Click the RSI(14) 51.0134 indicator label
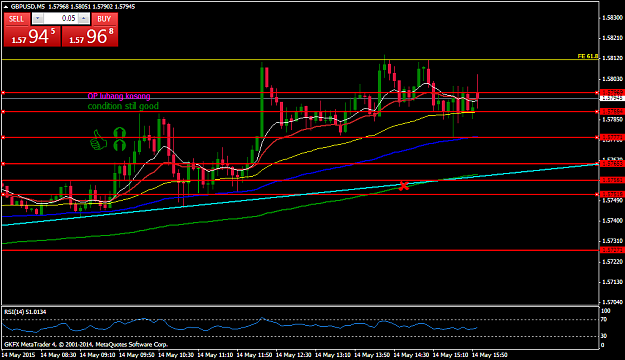 click(x=25, y=312)
